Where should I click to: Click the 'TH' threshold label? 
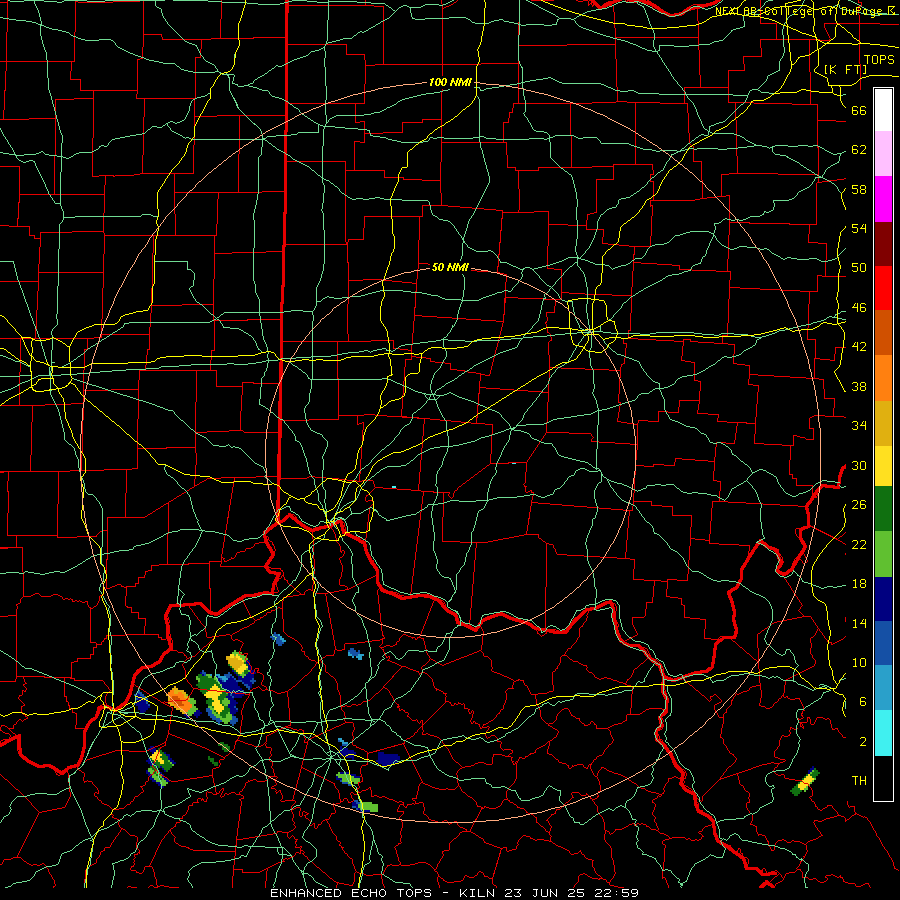tap(859, 781)
